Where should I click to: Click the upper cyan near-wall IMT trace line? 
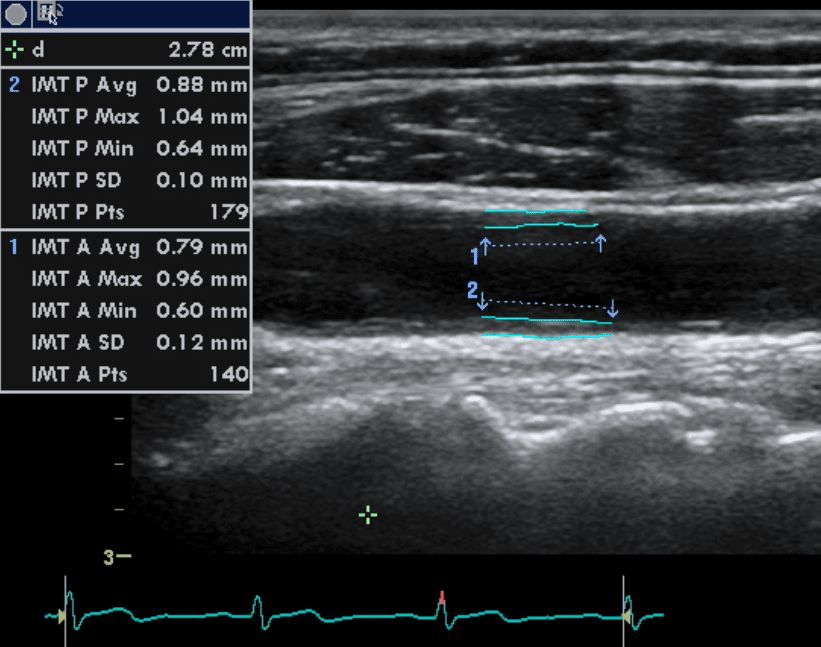click(535, 211)
